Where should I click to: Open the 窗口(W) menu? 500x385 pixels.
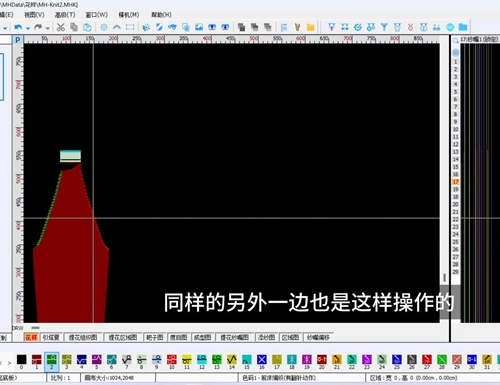96,15
